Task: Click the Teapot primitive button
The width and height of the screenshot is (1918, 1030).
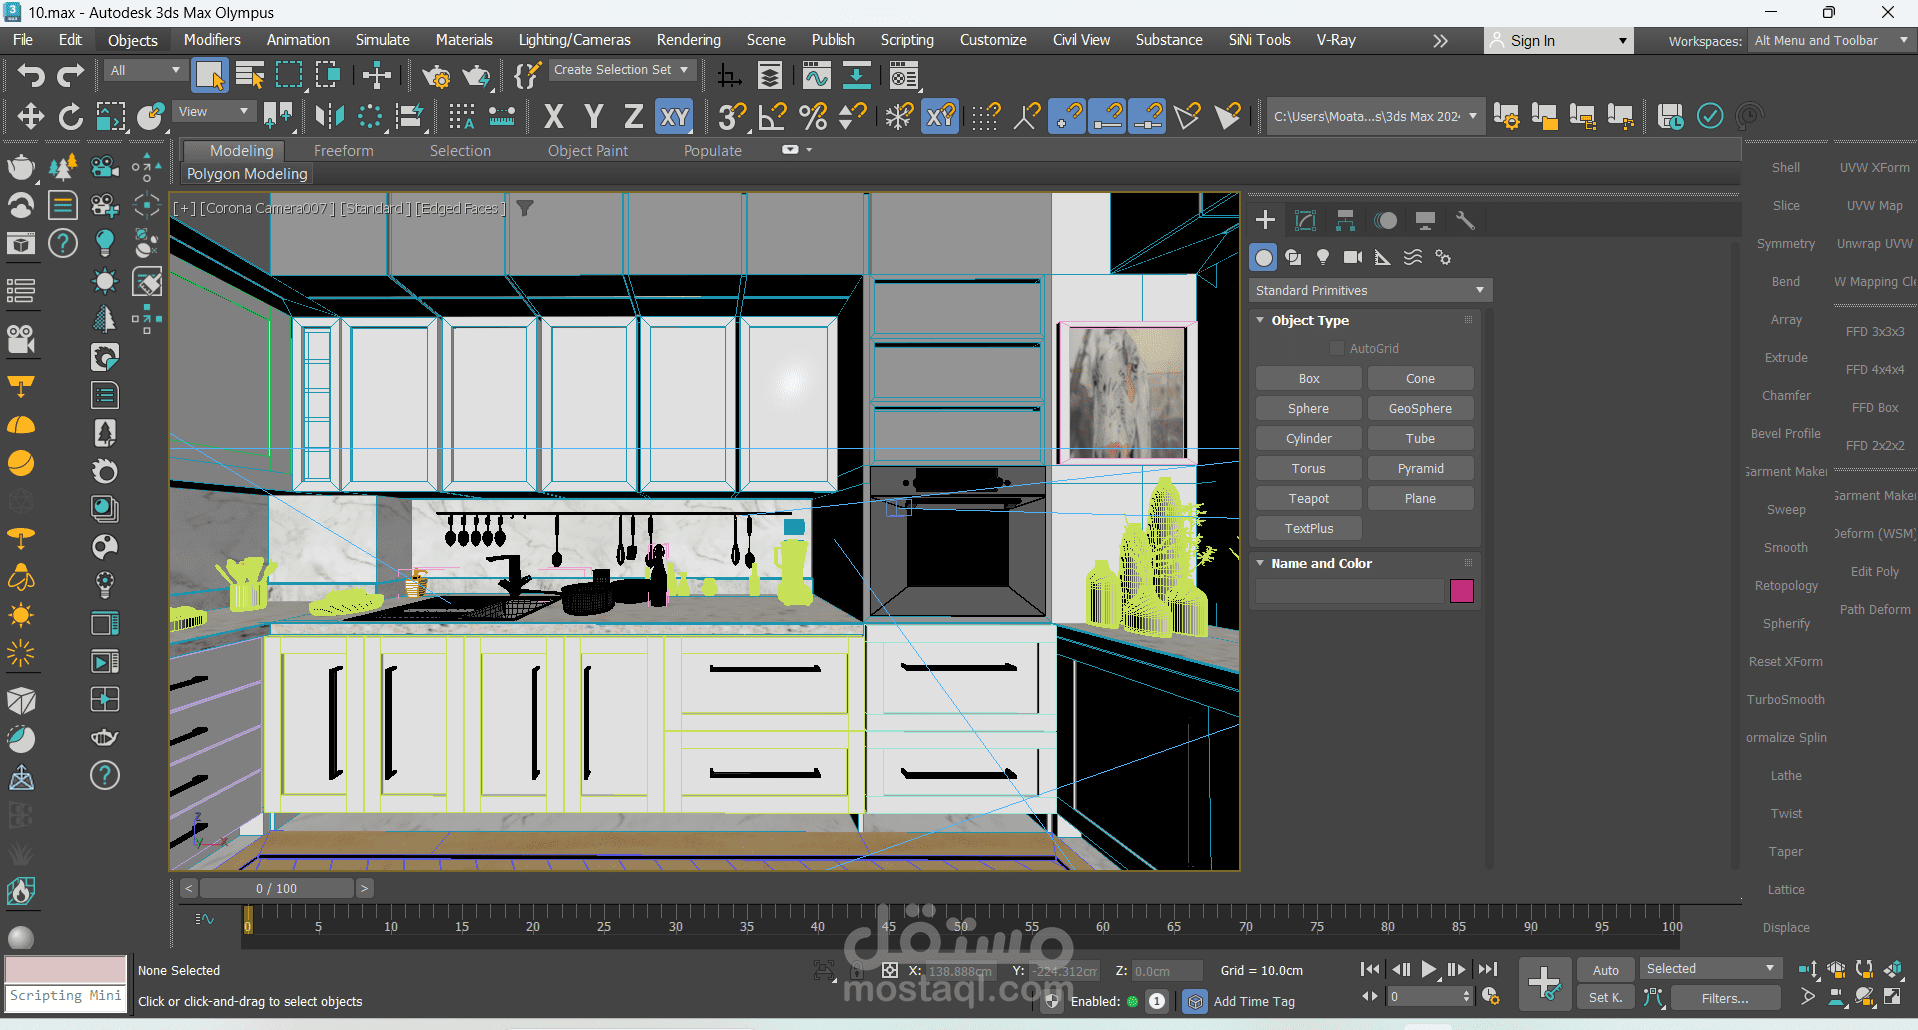Action: tap(1308, 498)
